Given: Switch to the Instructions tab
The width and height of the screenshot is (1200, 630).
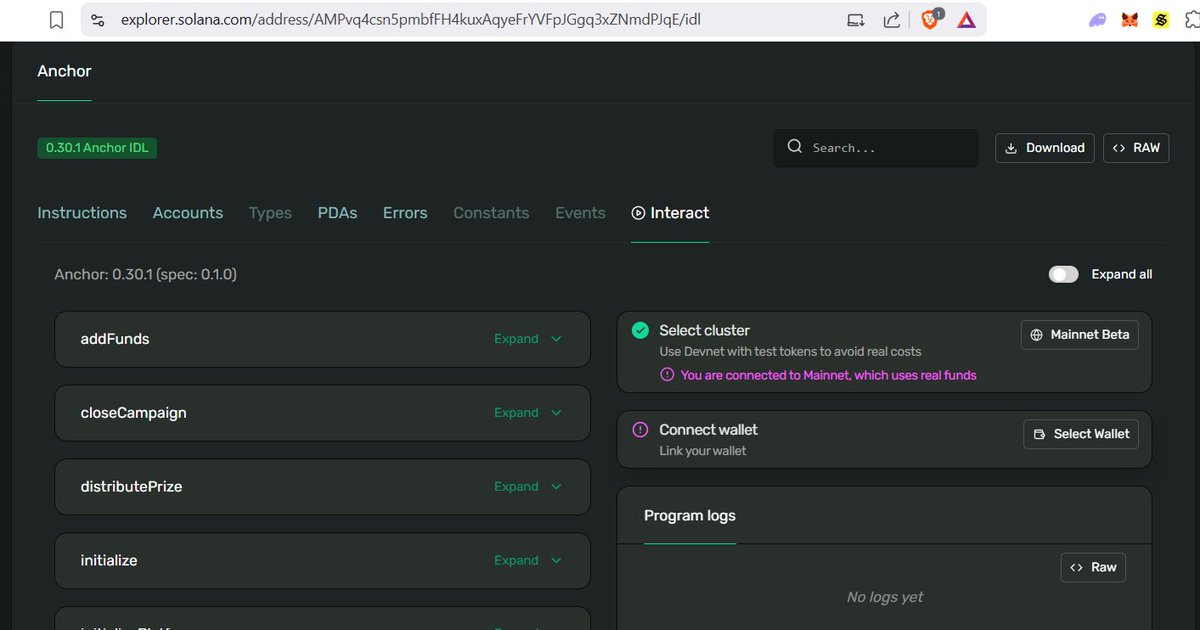Looking at the screenshot, I should (x=82, y=213).
